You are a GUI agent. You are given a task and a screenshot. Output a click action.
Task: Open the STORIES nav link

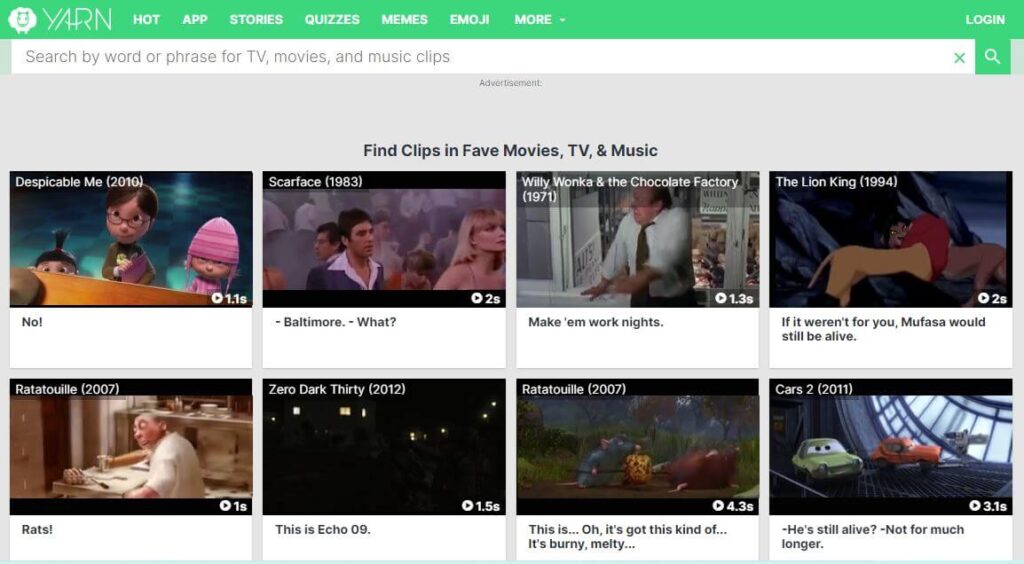point(256,19)
